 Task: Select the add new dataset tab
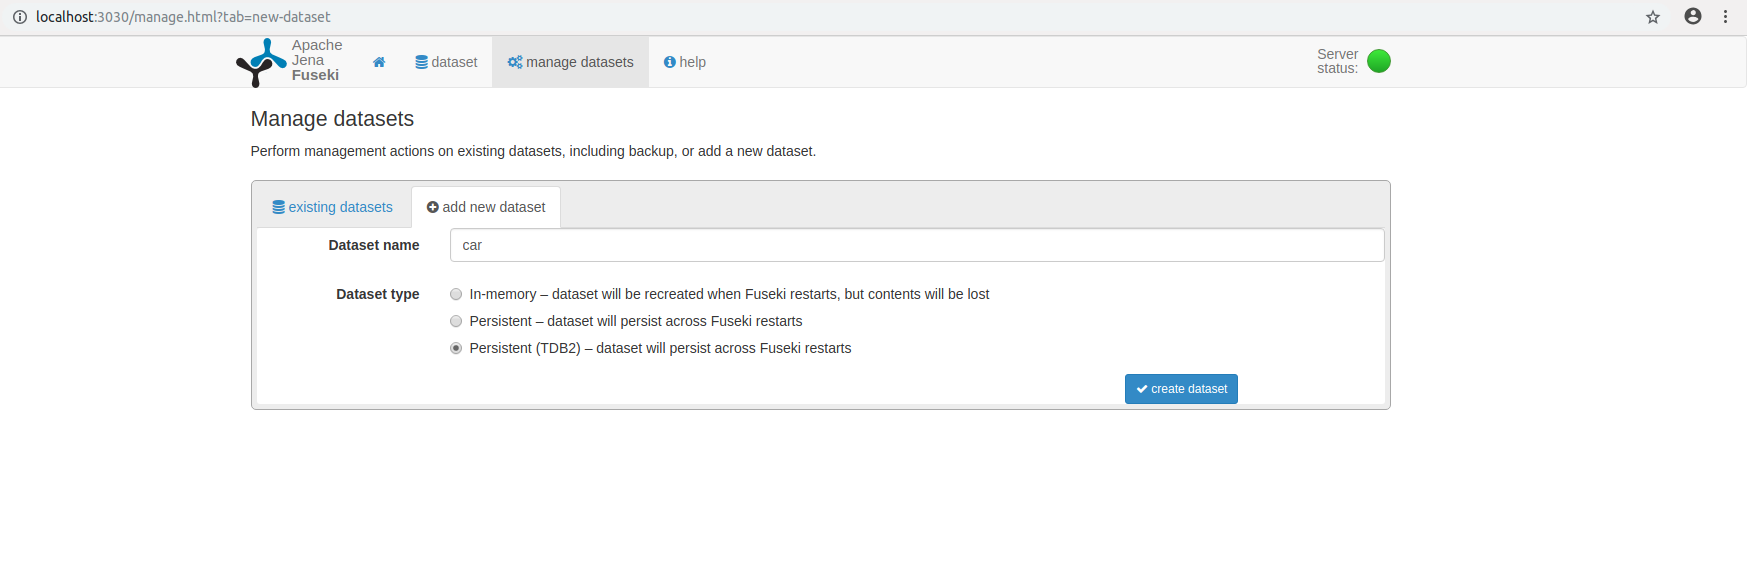click(486, 207)
